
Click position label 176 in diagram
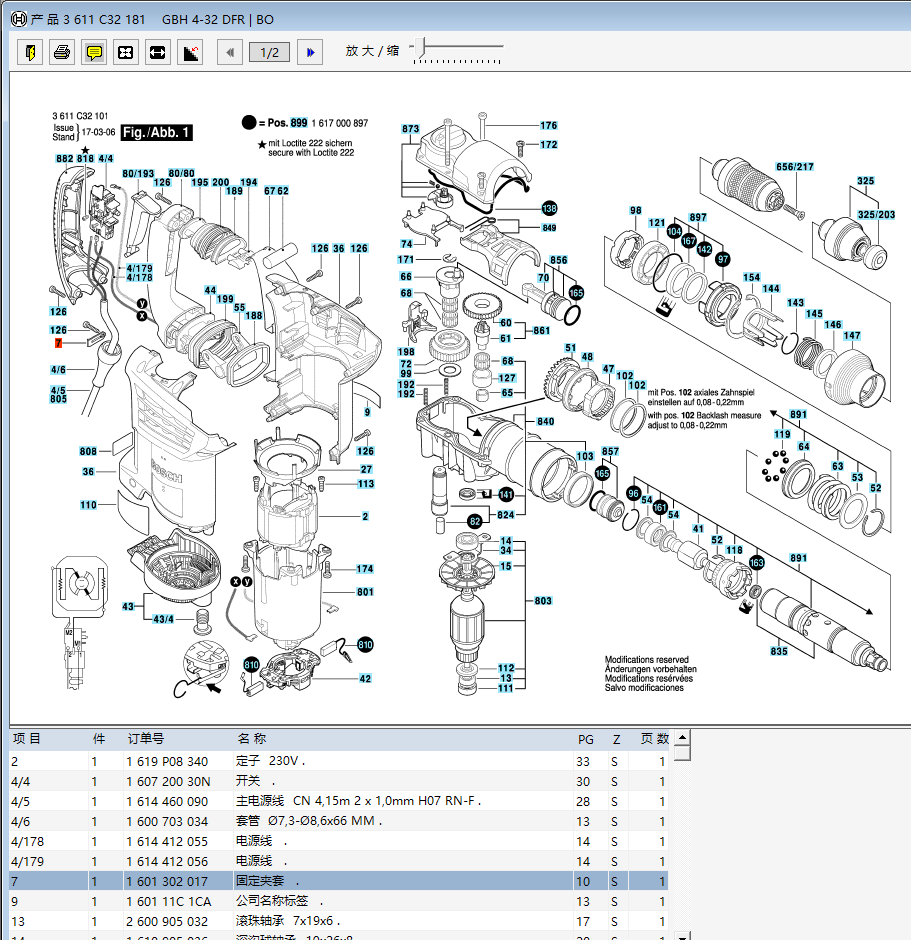coord(548,125)
